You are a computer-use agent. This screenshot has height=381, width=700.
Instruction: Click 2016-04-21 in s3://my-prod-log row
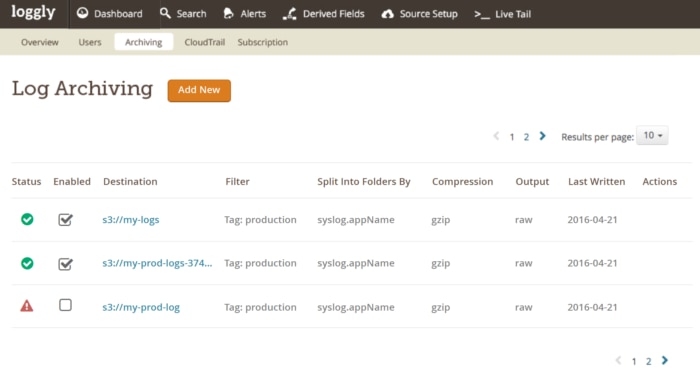click(x=592, y=307)
